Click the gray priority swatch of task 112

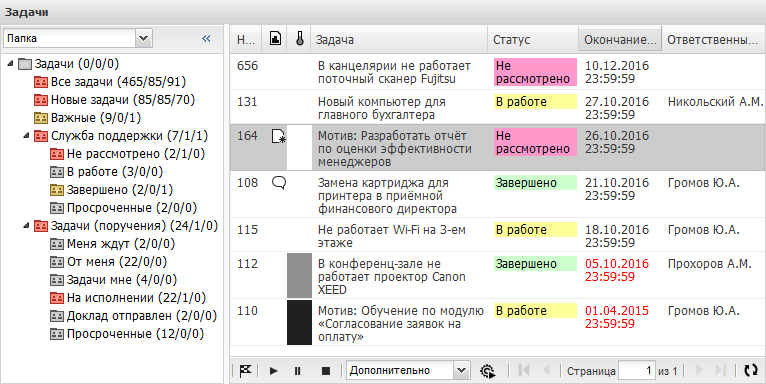[299, 276]
